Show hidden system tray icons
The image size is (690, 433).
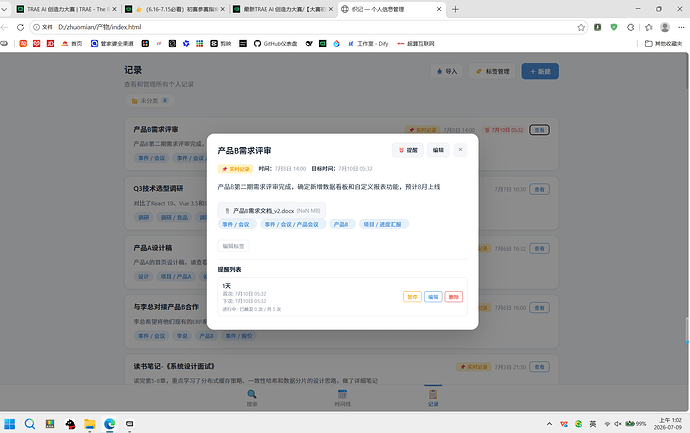tap(549, 424)
